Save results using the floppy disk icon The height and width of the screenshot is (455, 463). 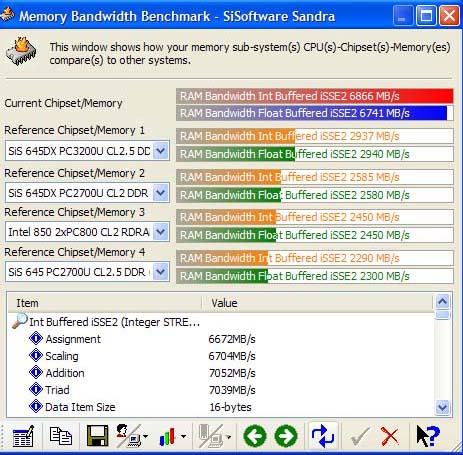pyautogui.click(x=97, y=436)
